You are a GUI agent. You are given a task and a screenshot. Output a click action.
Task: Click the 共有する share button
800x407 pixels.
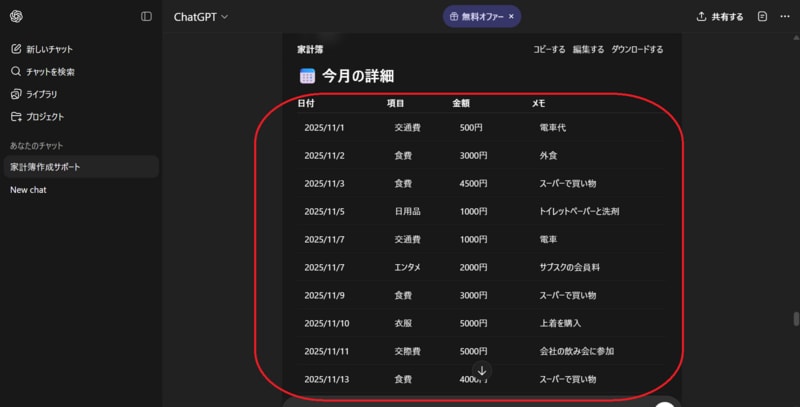click(x=719, y=17)
